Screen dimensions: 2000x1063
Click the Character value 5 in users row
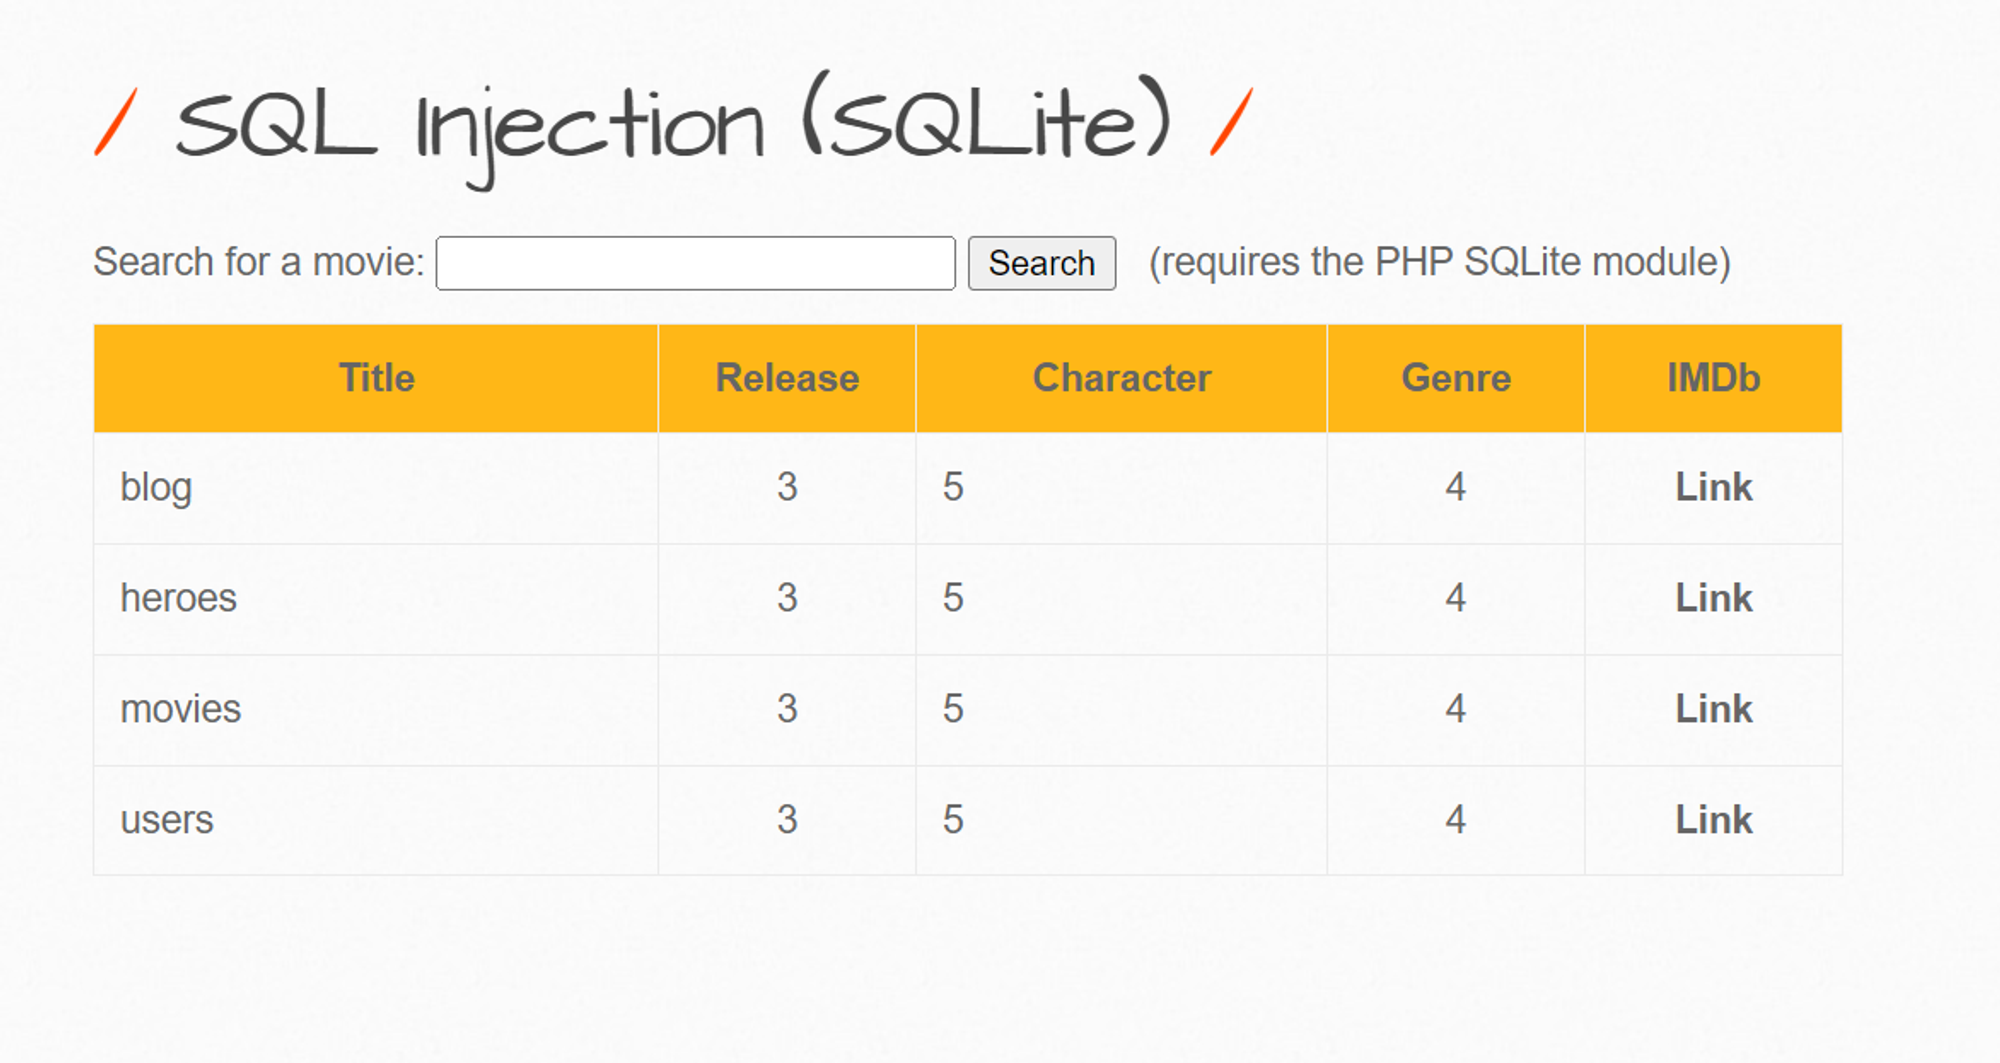click(953, 820)
